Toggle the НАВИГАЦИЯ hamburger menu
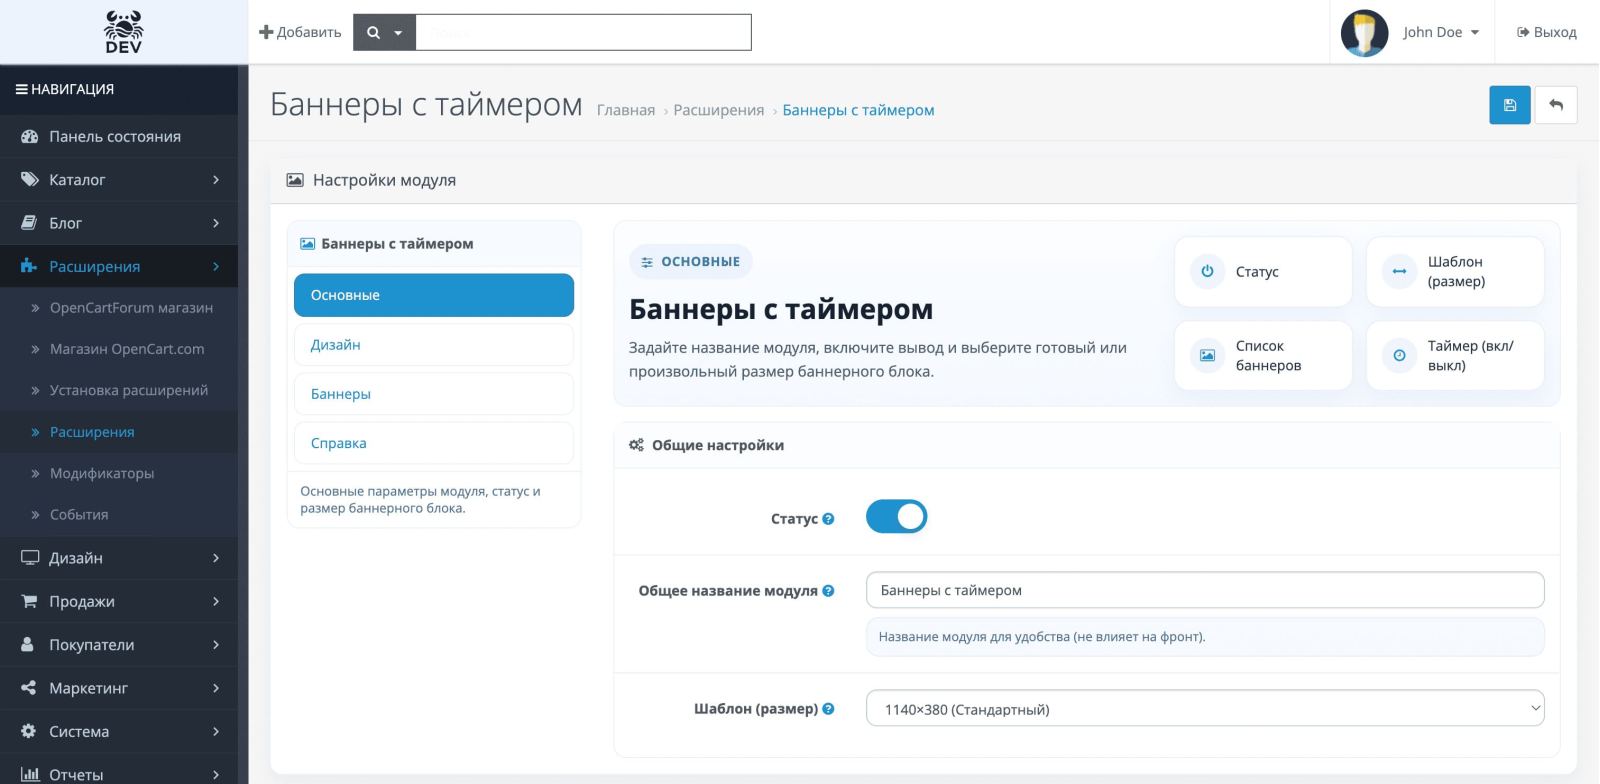The width and height of the screenshot is (1600, 784). click(x=21, y=89)
